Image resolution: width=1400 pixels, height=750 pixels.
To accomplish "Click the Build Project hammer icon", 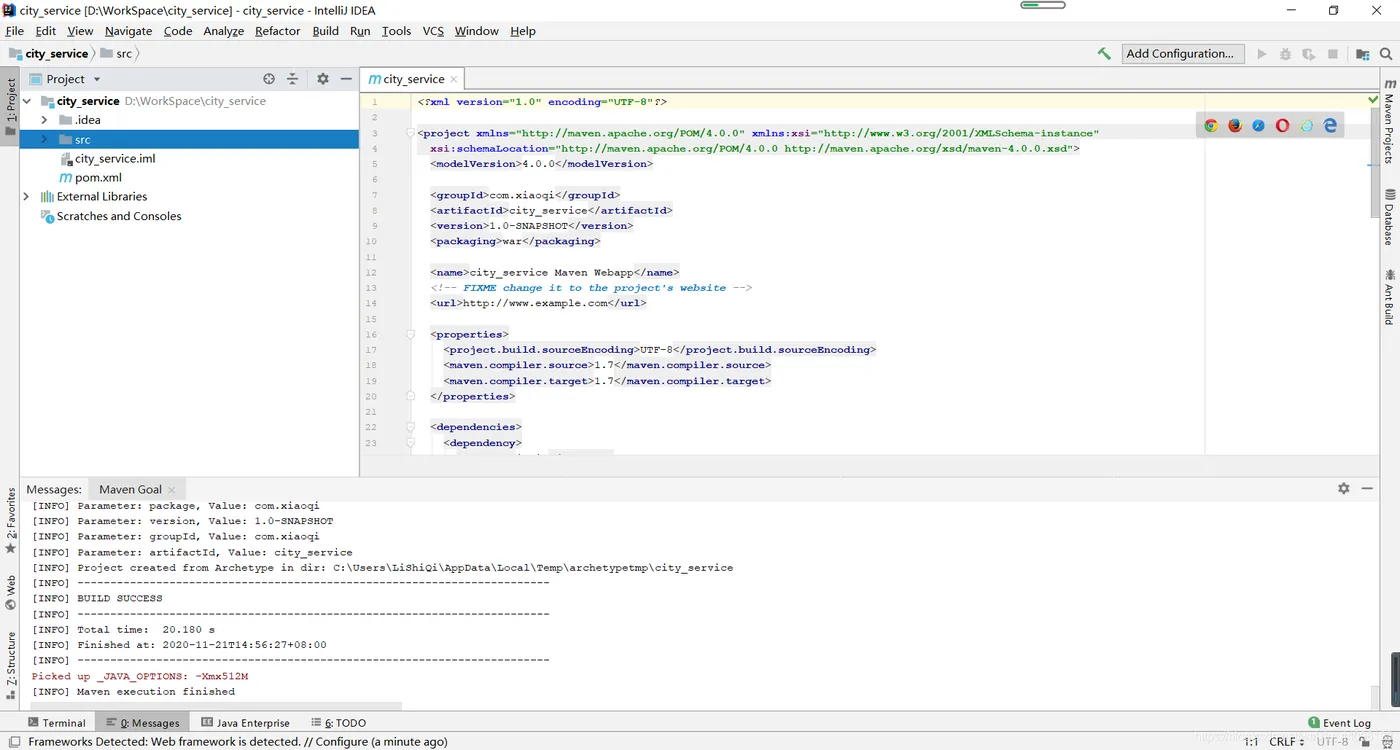I will click(1104, 54).
